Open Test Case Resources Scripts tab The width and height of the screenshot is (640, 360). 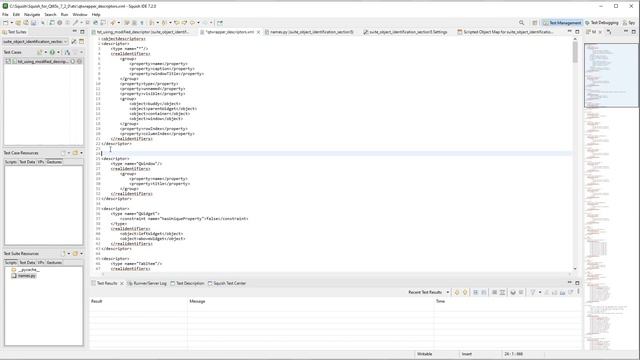pyautogui.click(x=11, y=162)
